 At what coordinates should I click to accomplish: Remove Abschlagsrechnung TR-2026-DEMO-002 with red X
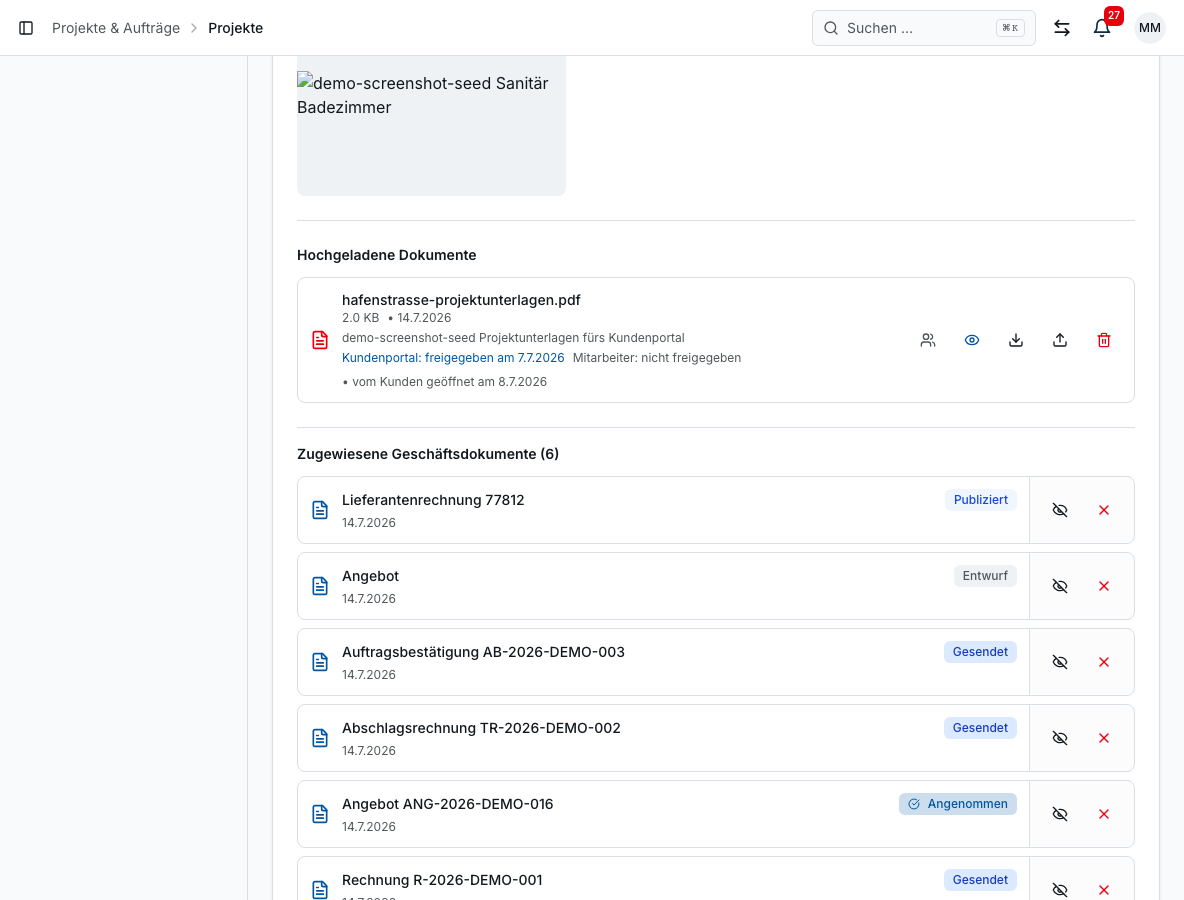(1104, 738)
